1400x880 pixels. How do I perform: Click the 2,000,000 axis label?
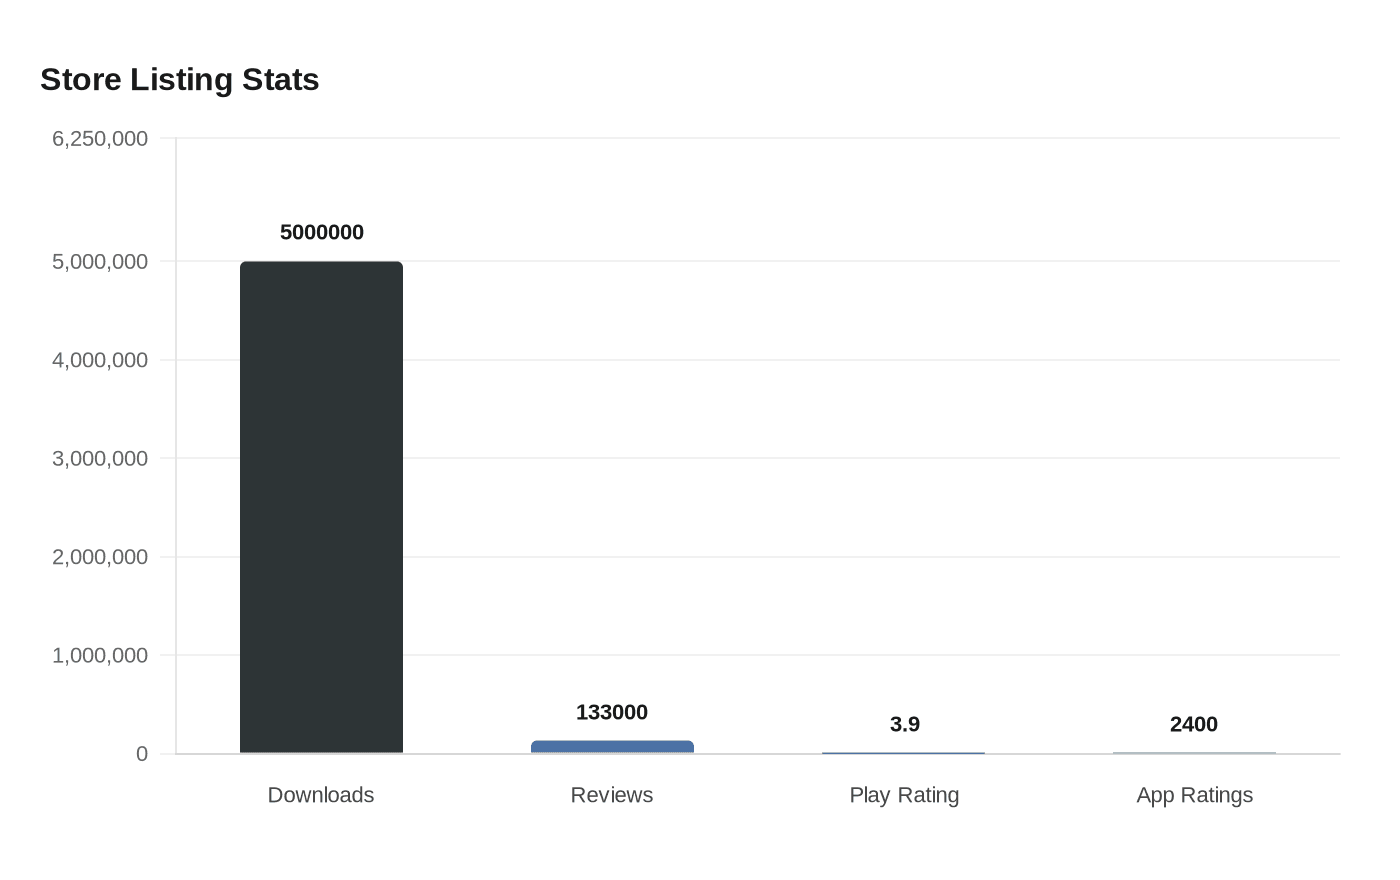point(97,557)
